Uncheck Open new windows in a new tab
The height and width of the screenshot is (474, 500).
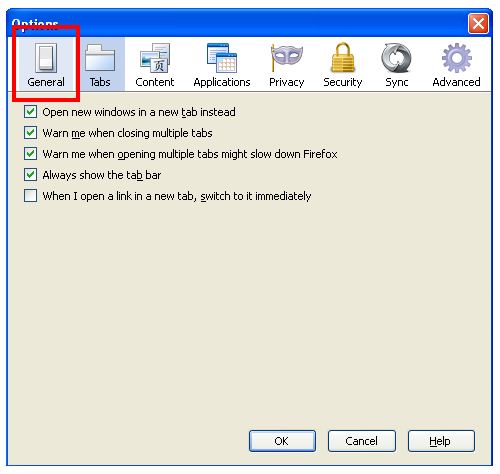coord(30,112)
